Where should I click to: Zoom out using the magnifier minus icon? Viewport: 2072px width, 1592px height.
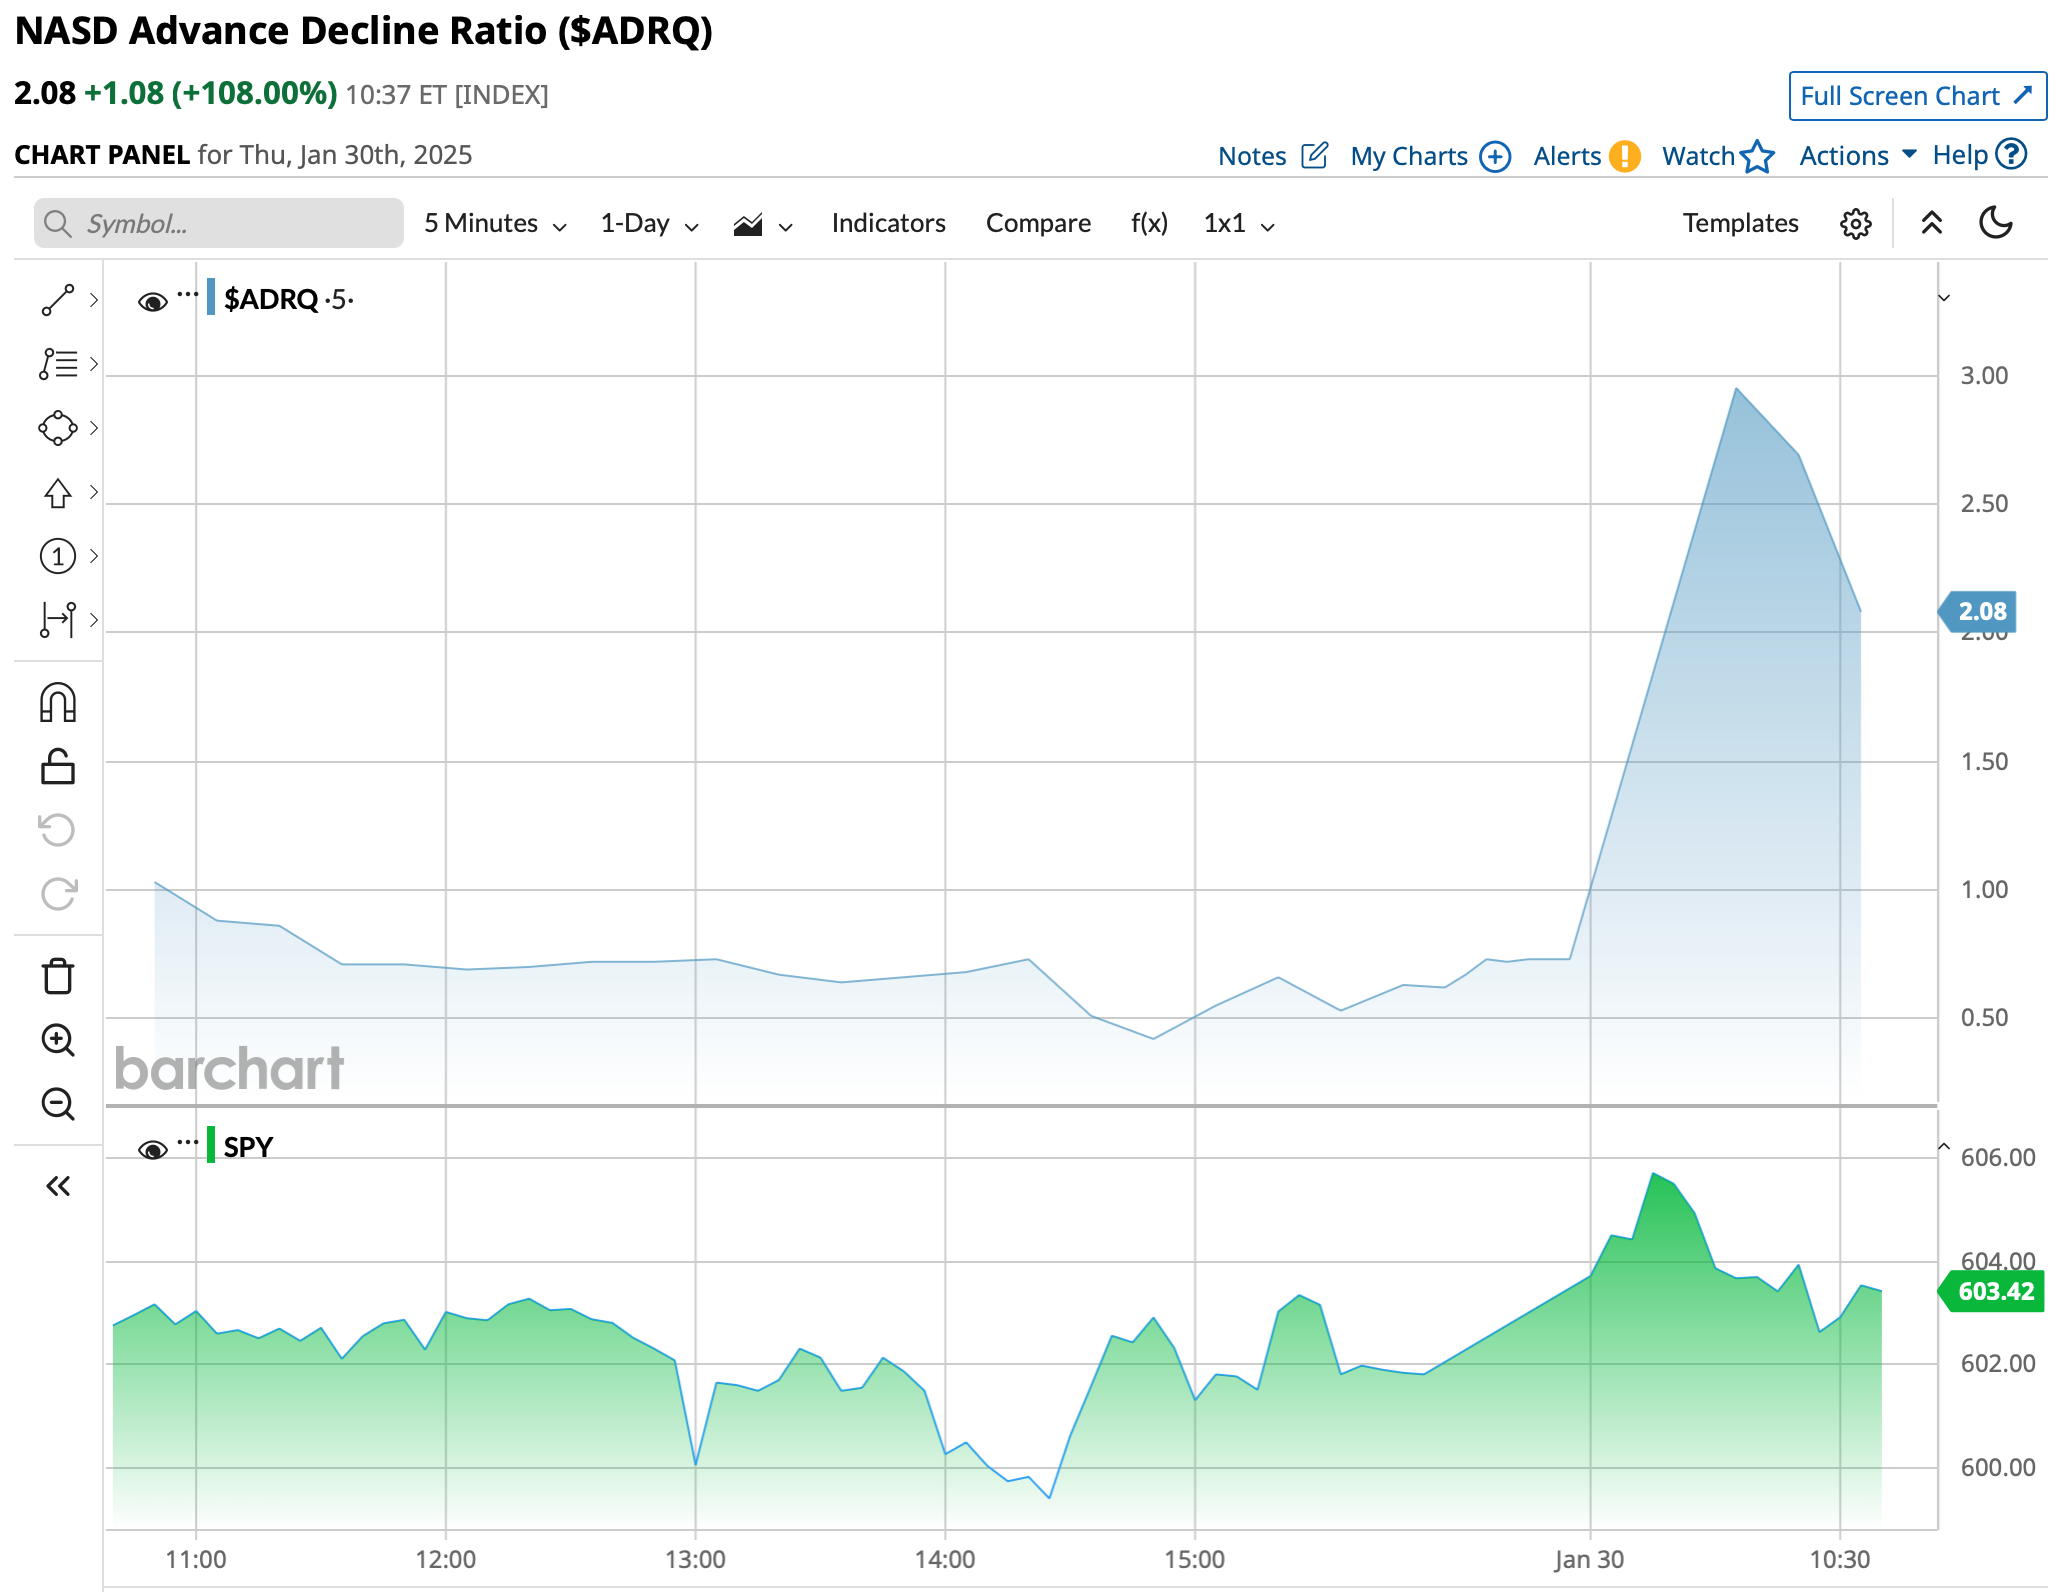tap(57, 1104)
